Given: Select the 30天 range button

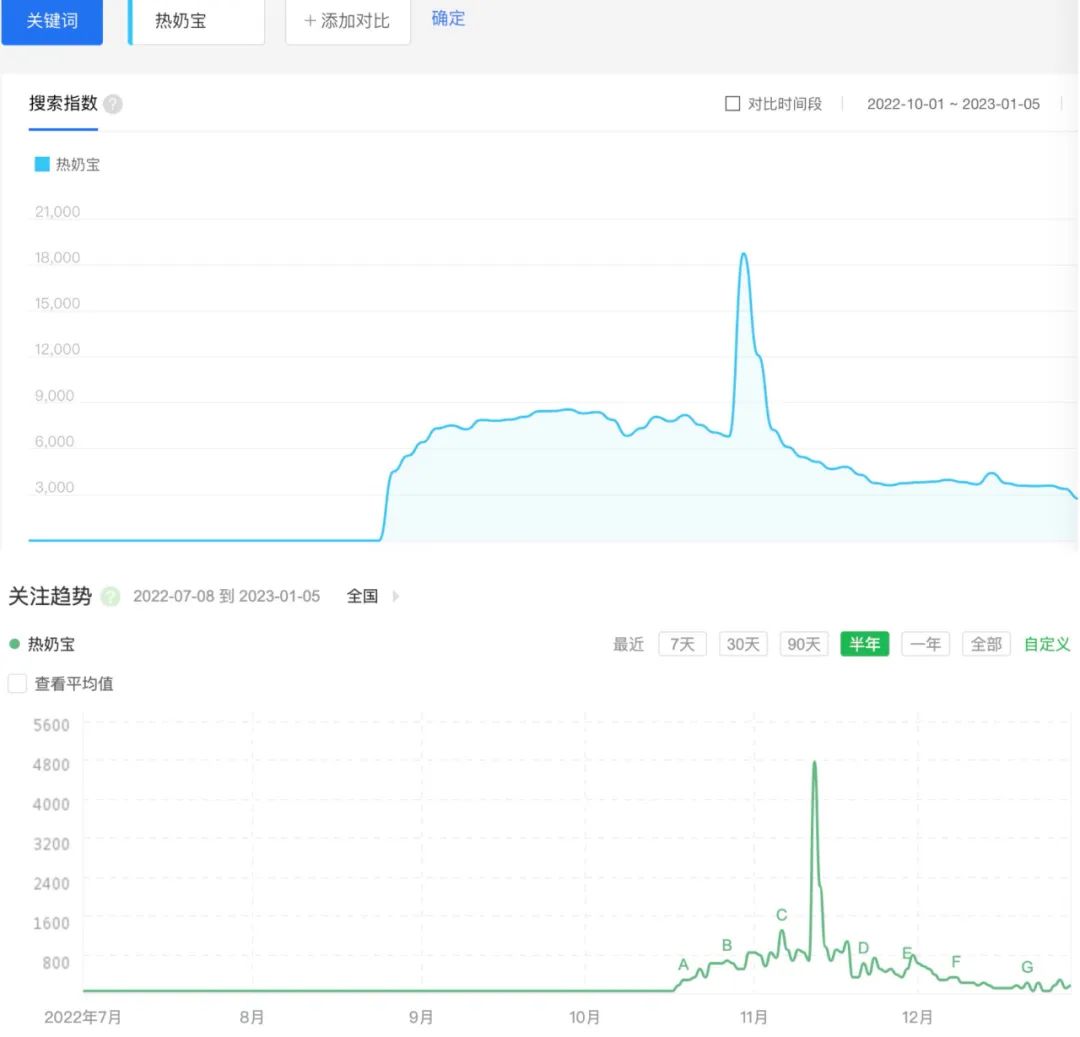Looking at the screenshot, I should 743,645.
